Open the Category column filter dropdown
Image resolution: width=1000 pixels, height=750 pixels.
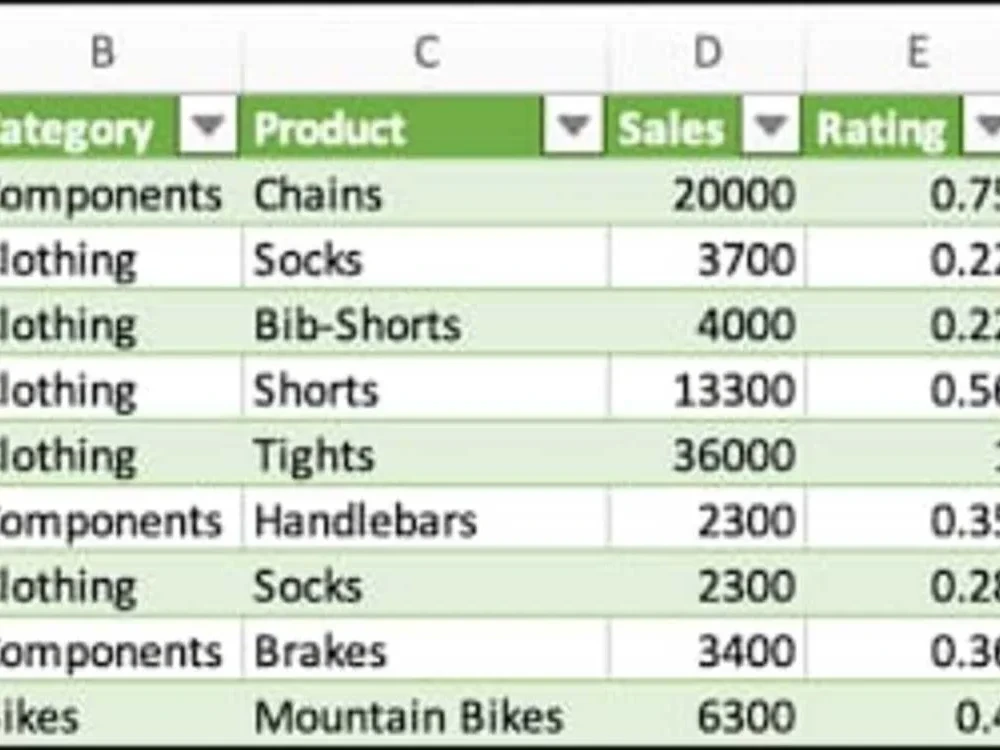click(205, 127)
